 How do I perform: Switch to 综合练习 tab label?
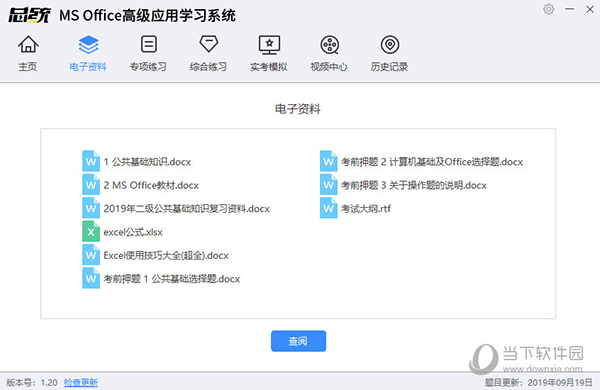[x=208, y=67]
